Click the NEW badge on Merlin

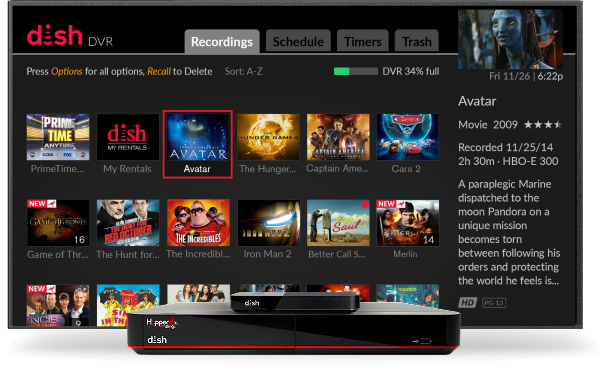(x=391, y=204)
